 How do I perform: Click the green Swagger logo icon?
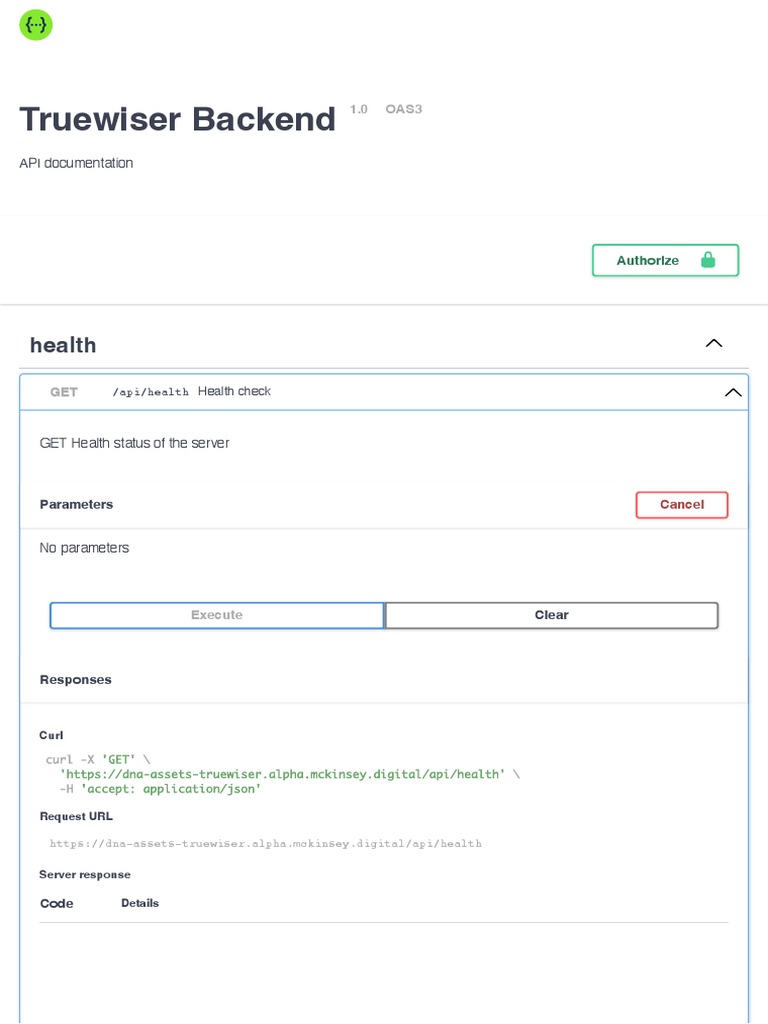(36, 25)
